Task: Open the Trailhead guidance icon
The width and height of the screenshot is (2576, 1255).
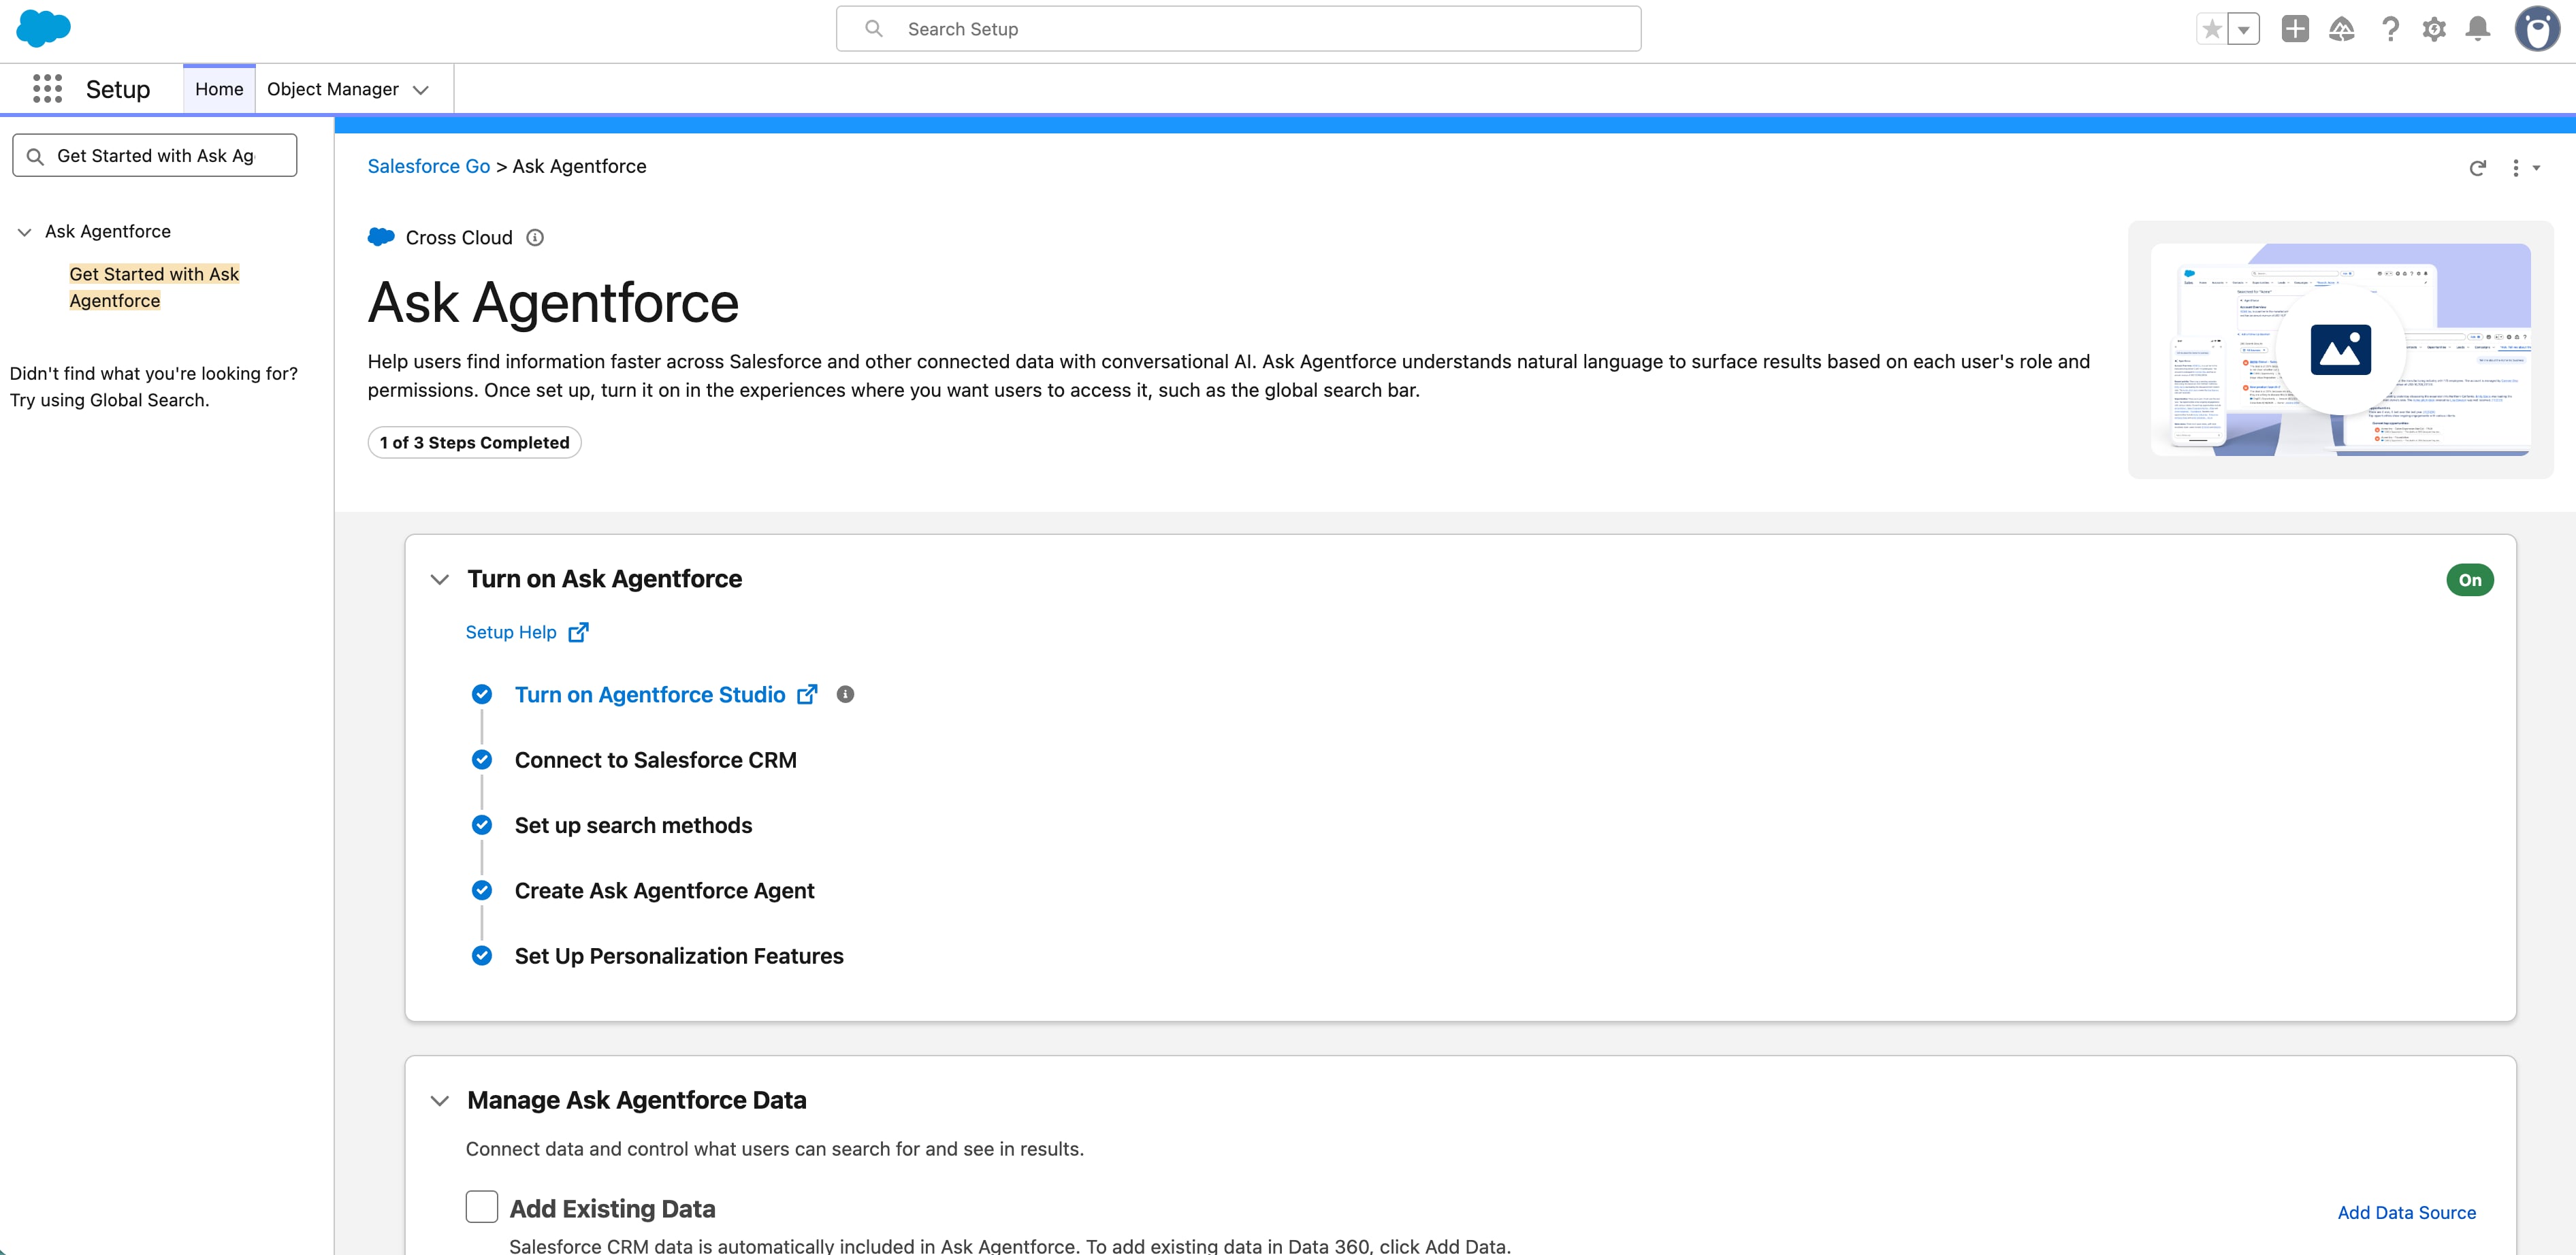Action: 2341,29
